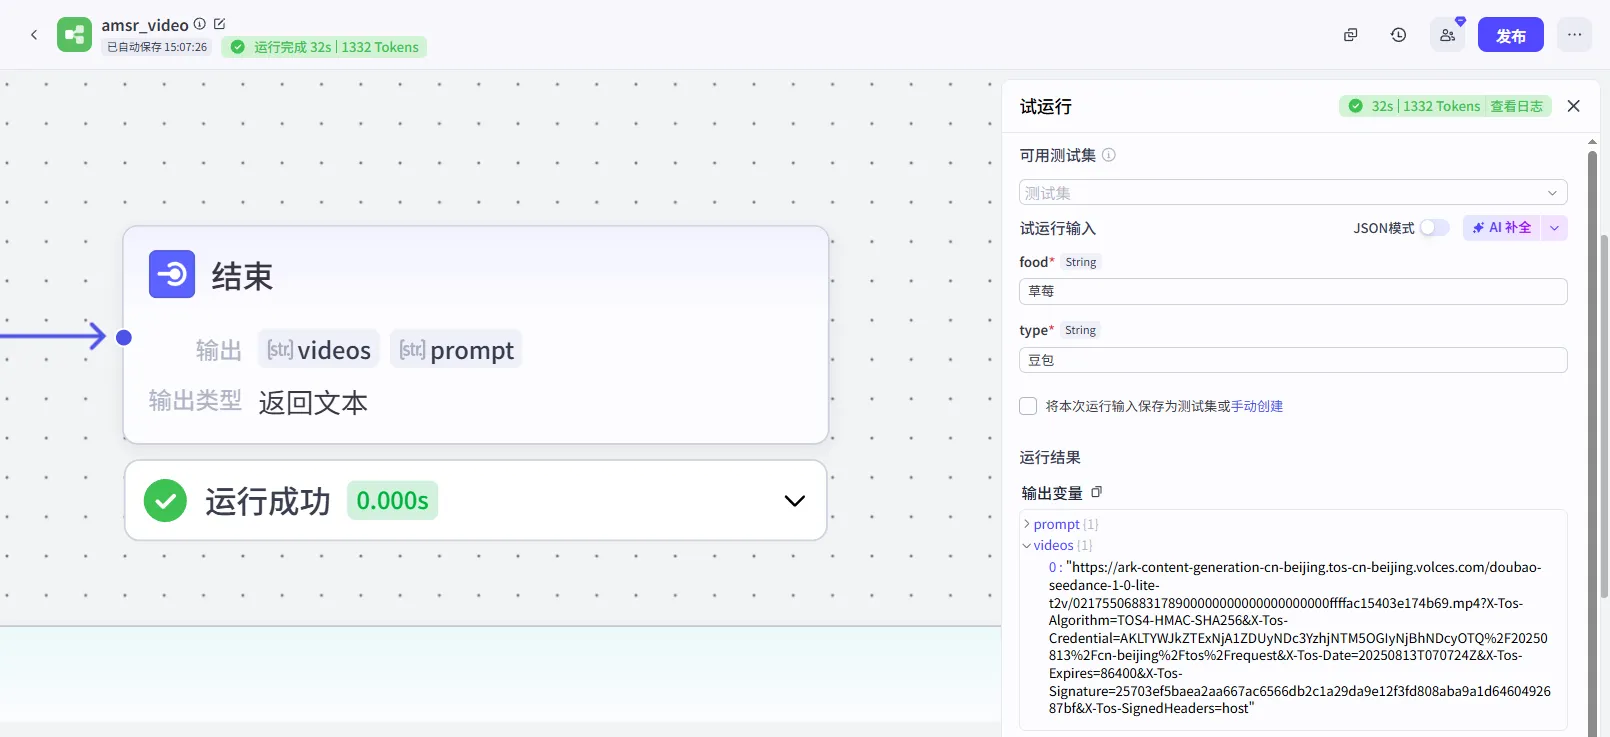1610x737 pixels.
Task: Click the video URL output text
Action: coord(1300,638)
